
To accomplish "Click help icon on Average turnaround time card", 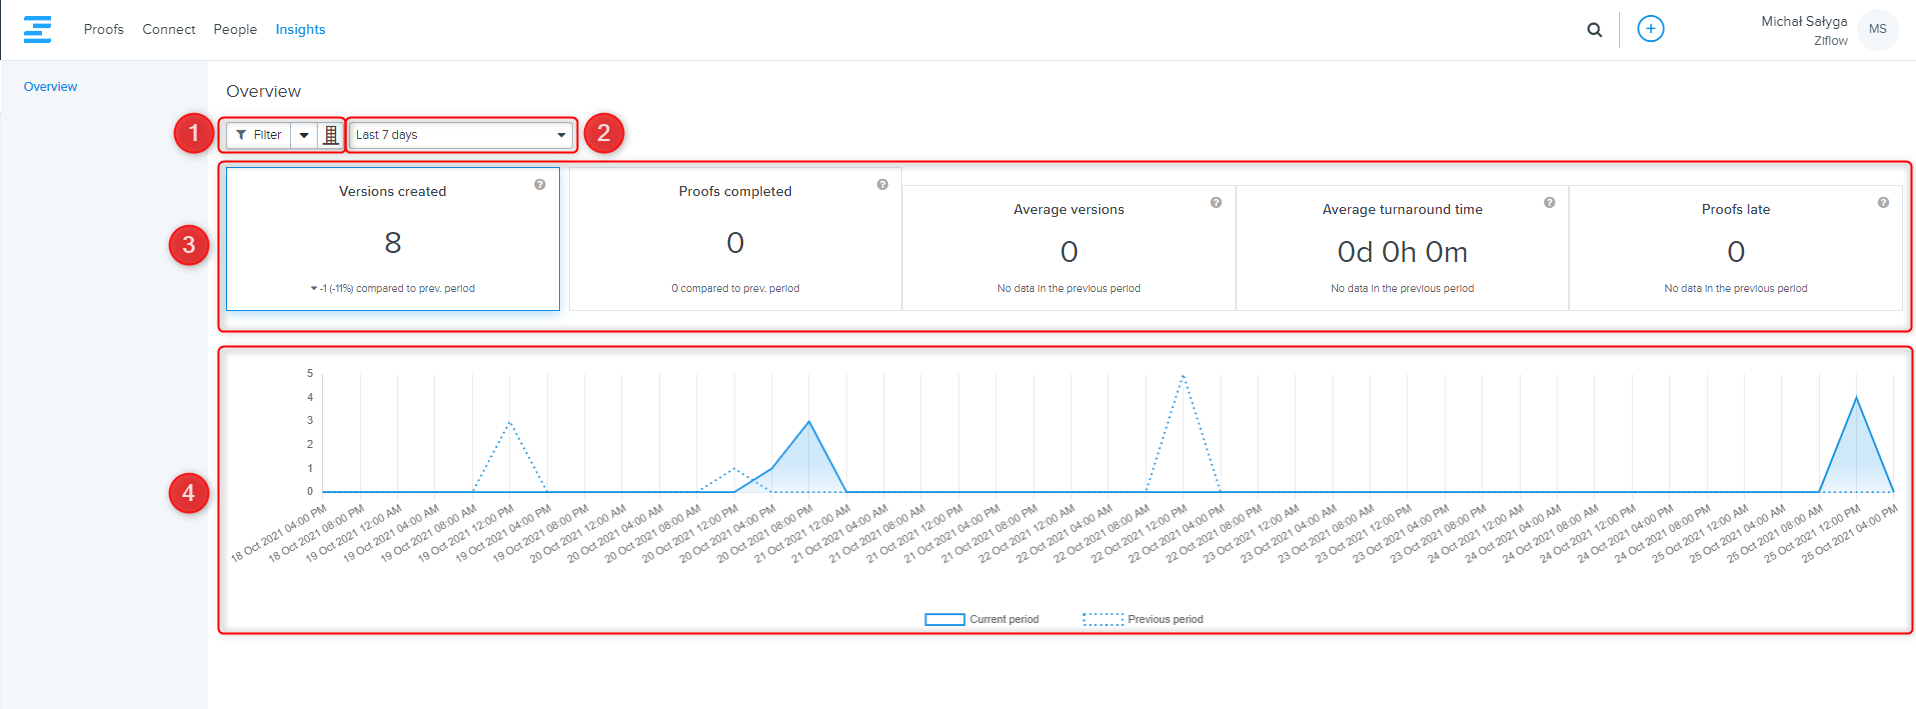I will coord(1549,203).
